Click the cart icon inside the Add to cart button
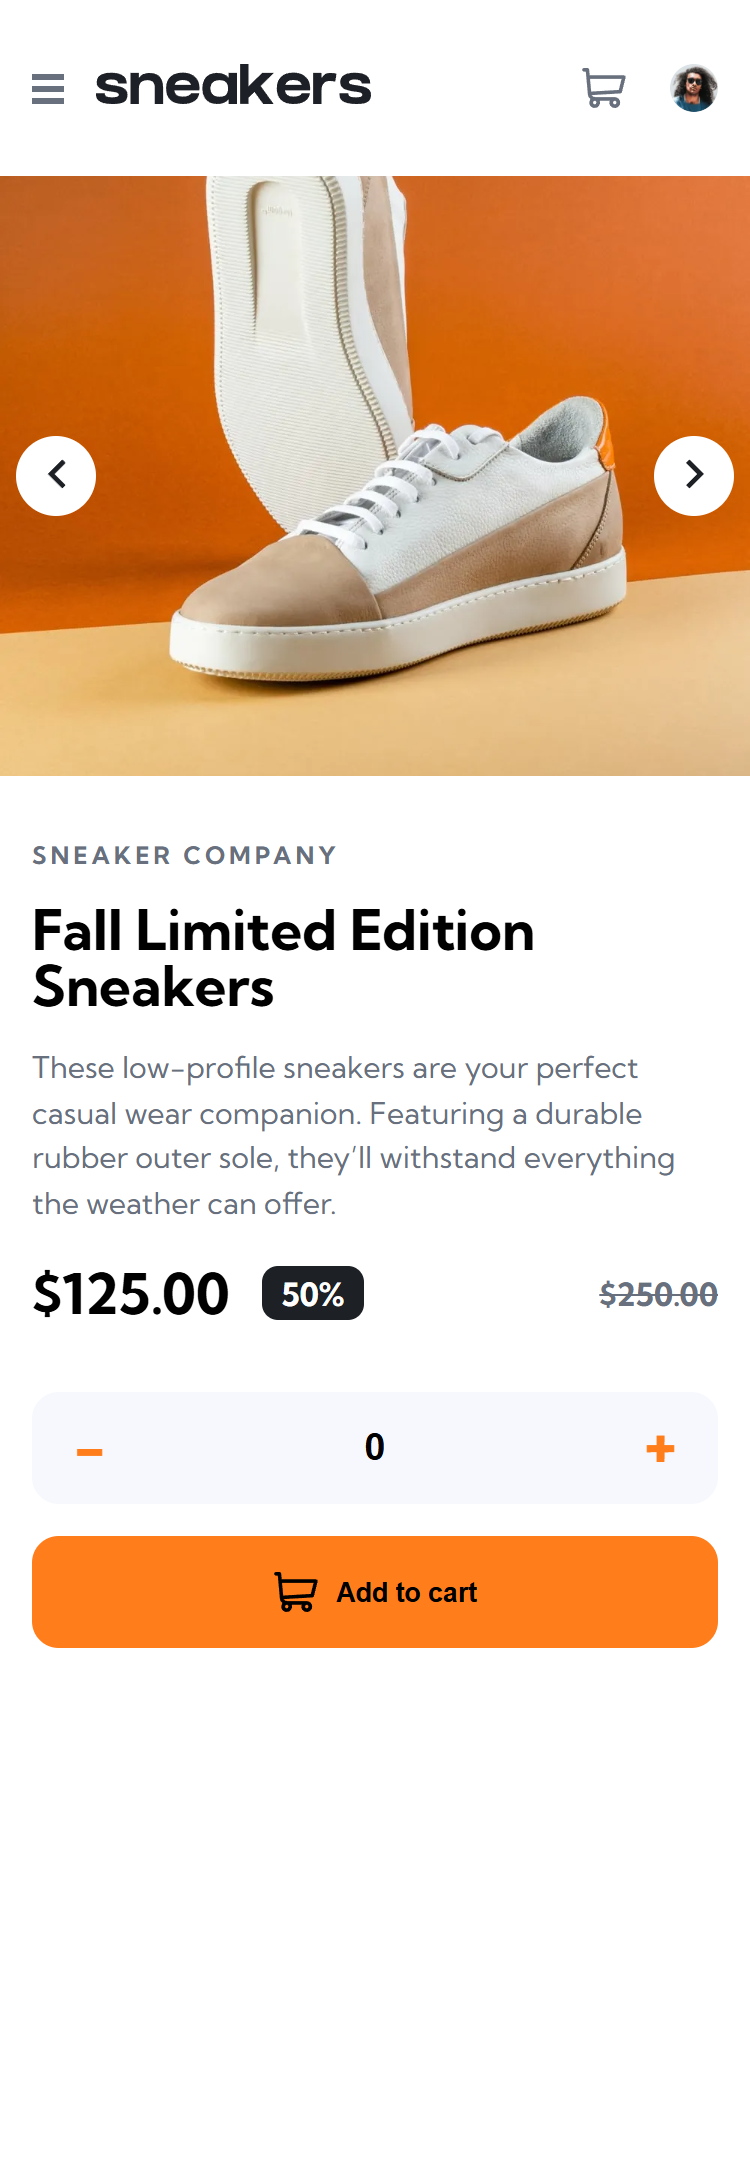Screen dimensions: 750x2160 tap(296, 1592)
